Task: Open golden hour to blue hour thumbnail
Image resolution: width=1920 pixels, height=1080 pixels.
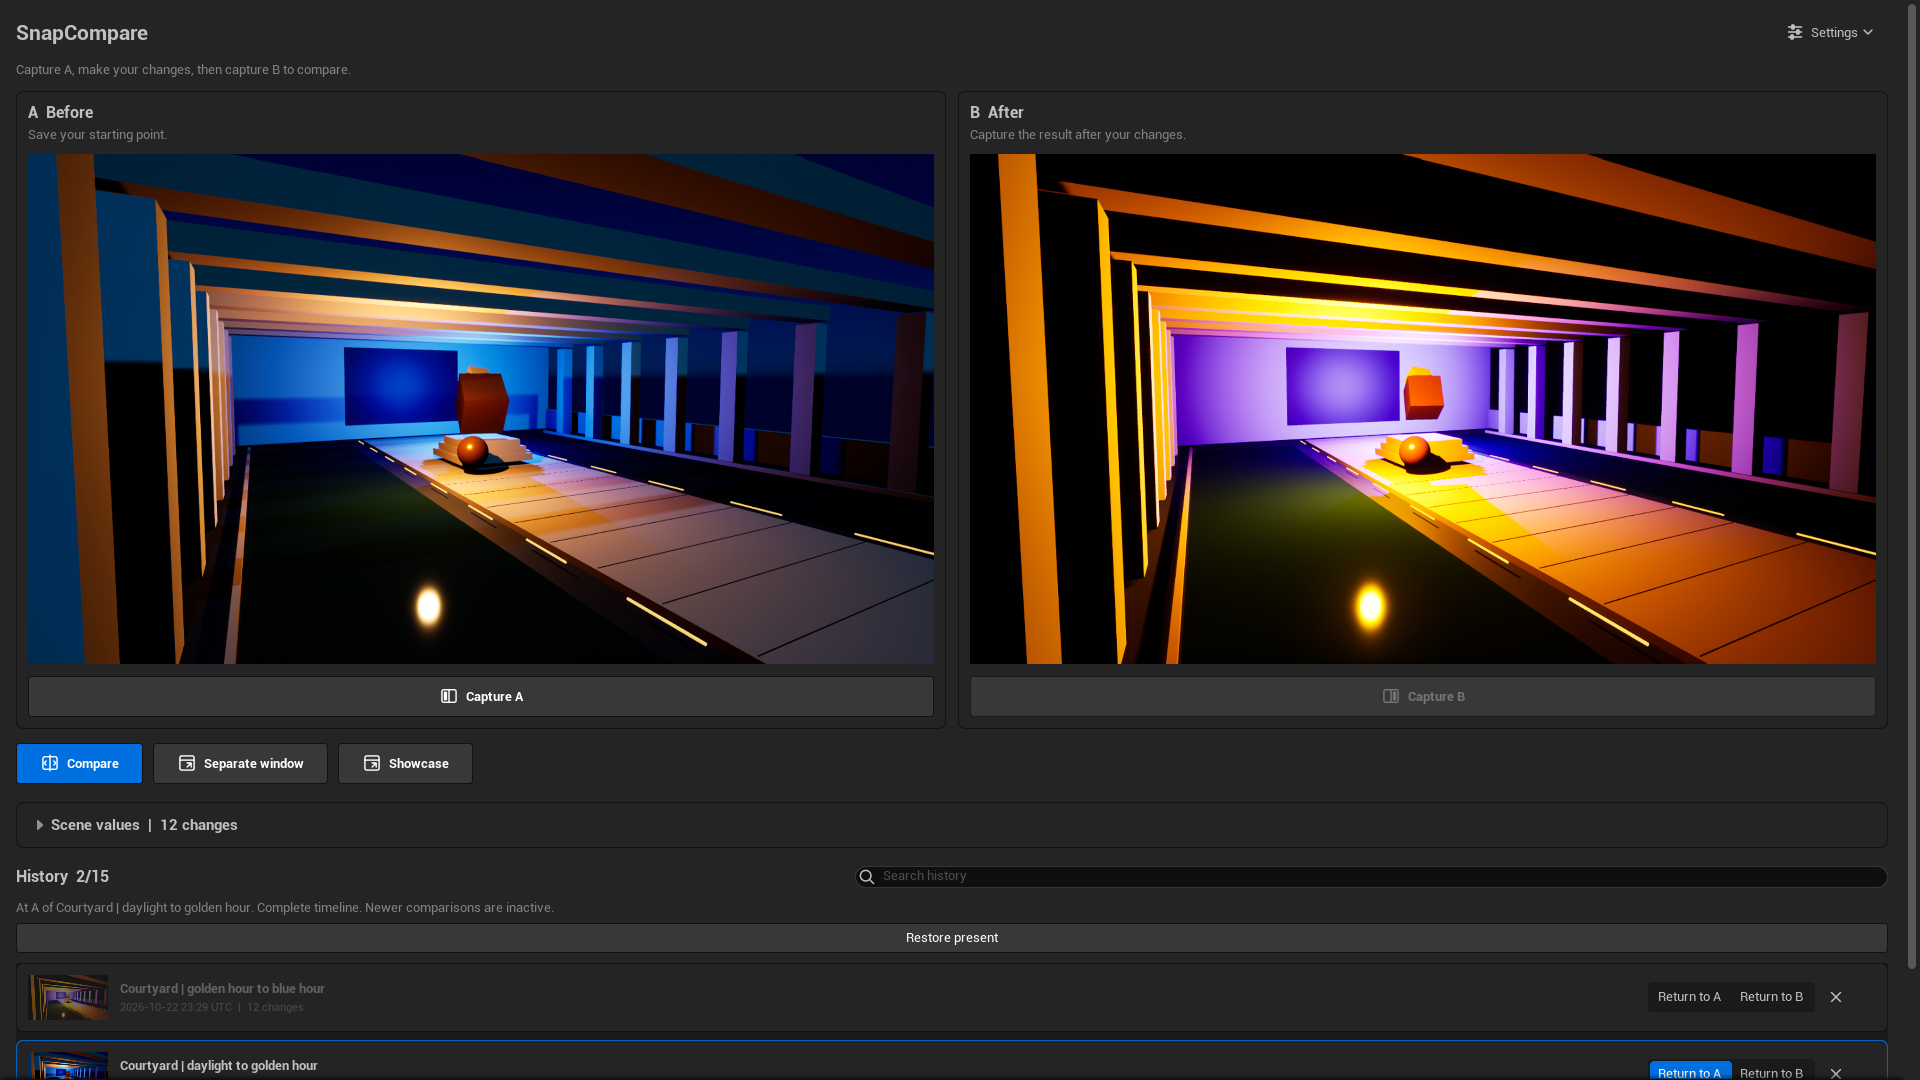Action: pos(68,997)
